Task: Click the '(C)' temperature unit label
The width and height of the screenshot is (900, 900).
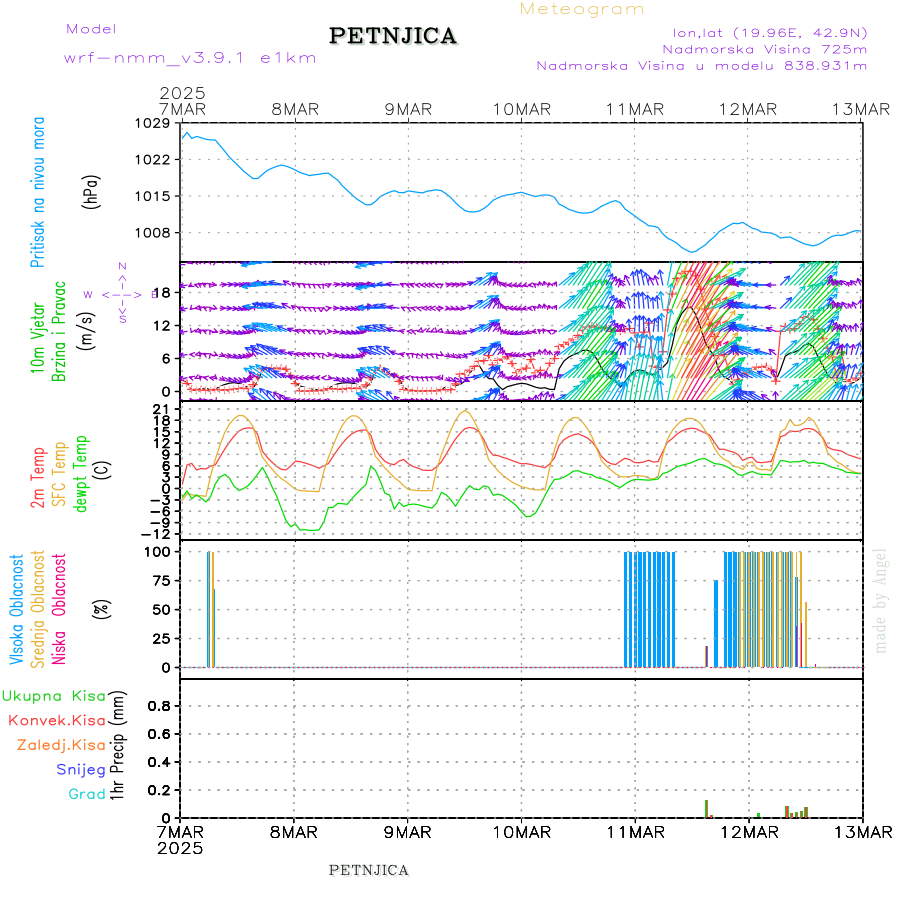Action: point(102,471)
